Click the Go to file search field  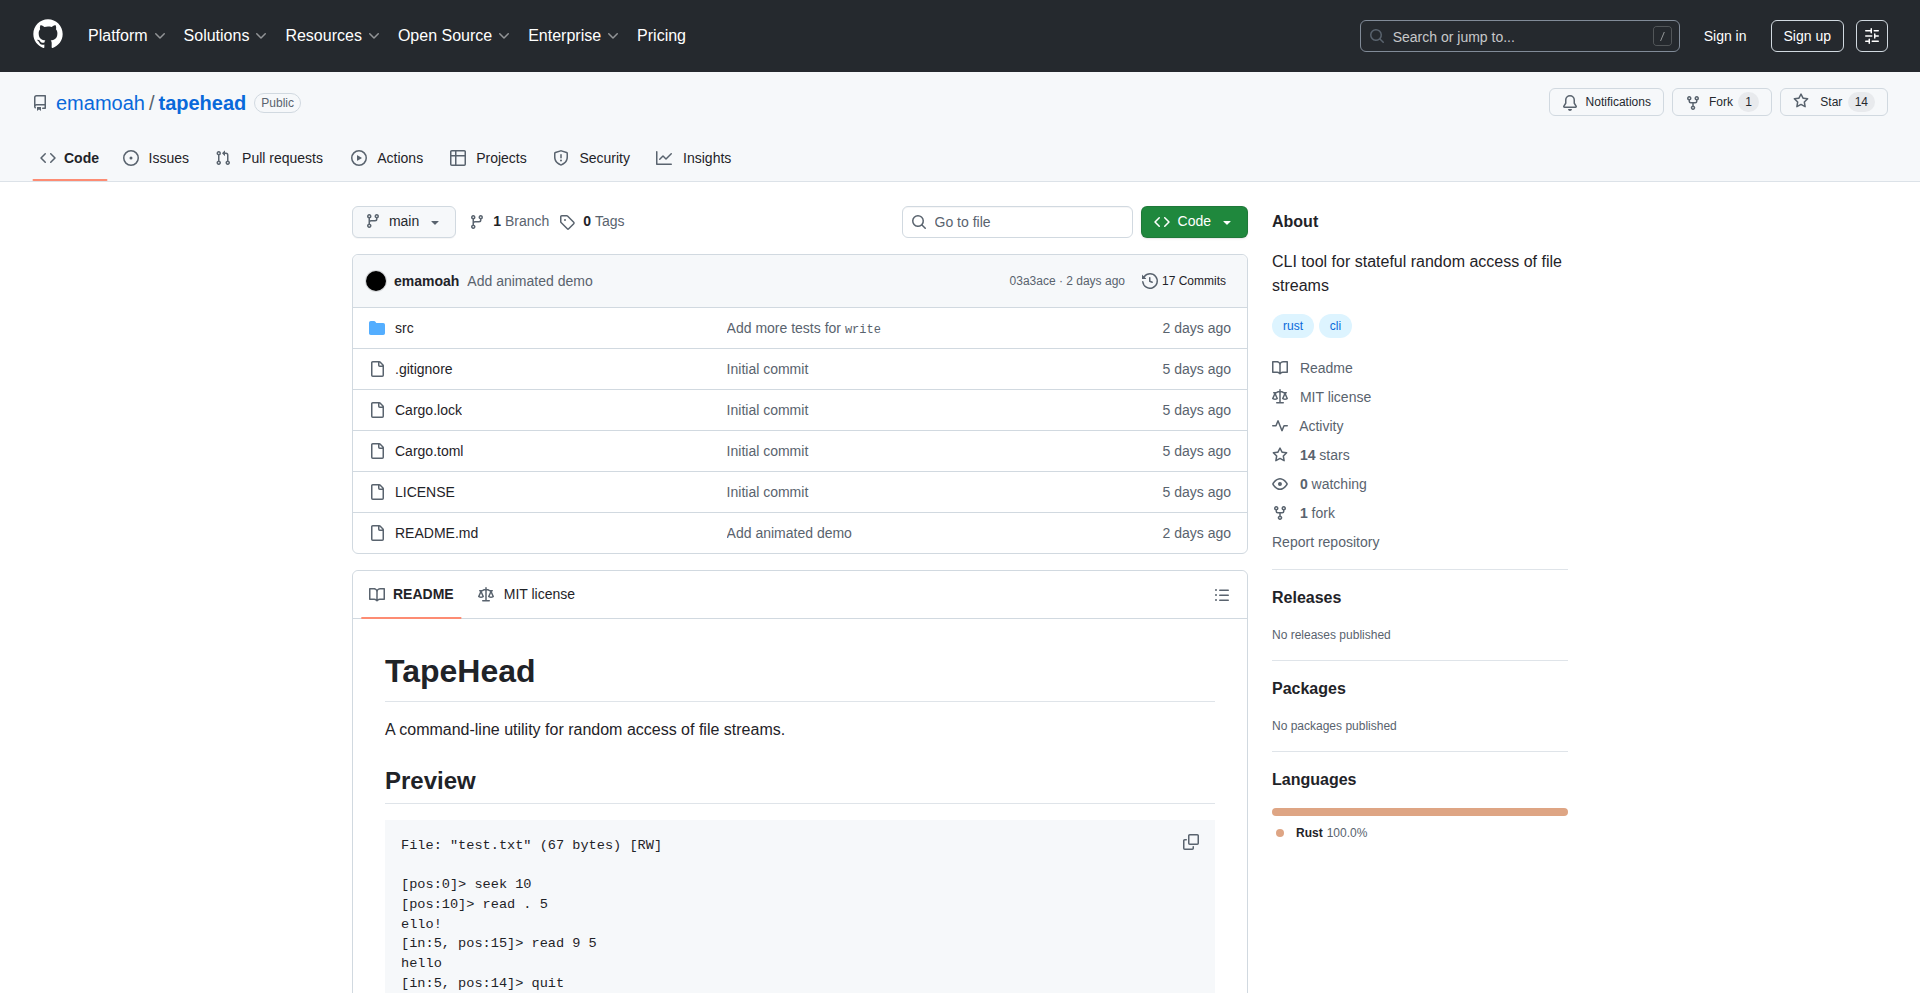click(x=1017, y=222)
